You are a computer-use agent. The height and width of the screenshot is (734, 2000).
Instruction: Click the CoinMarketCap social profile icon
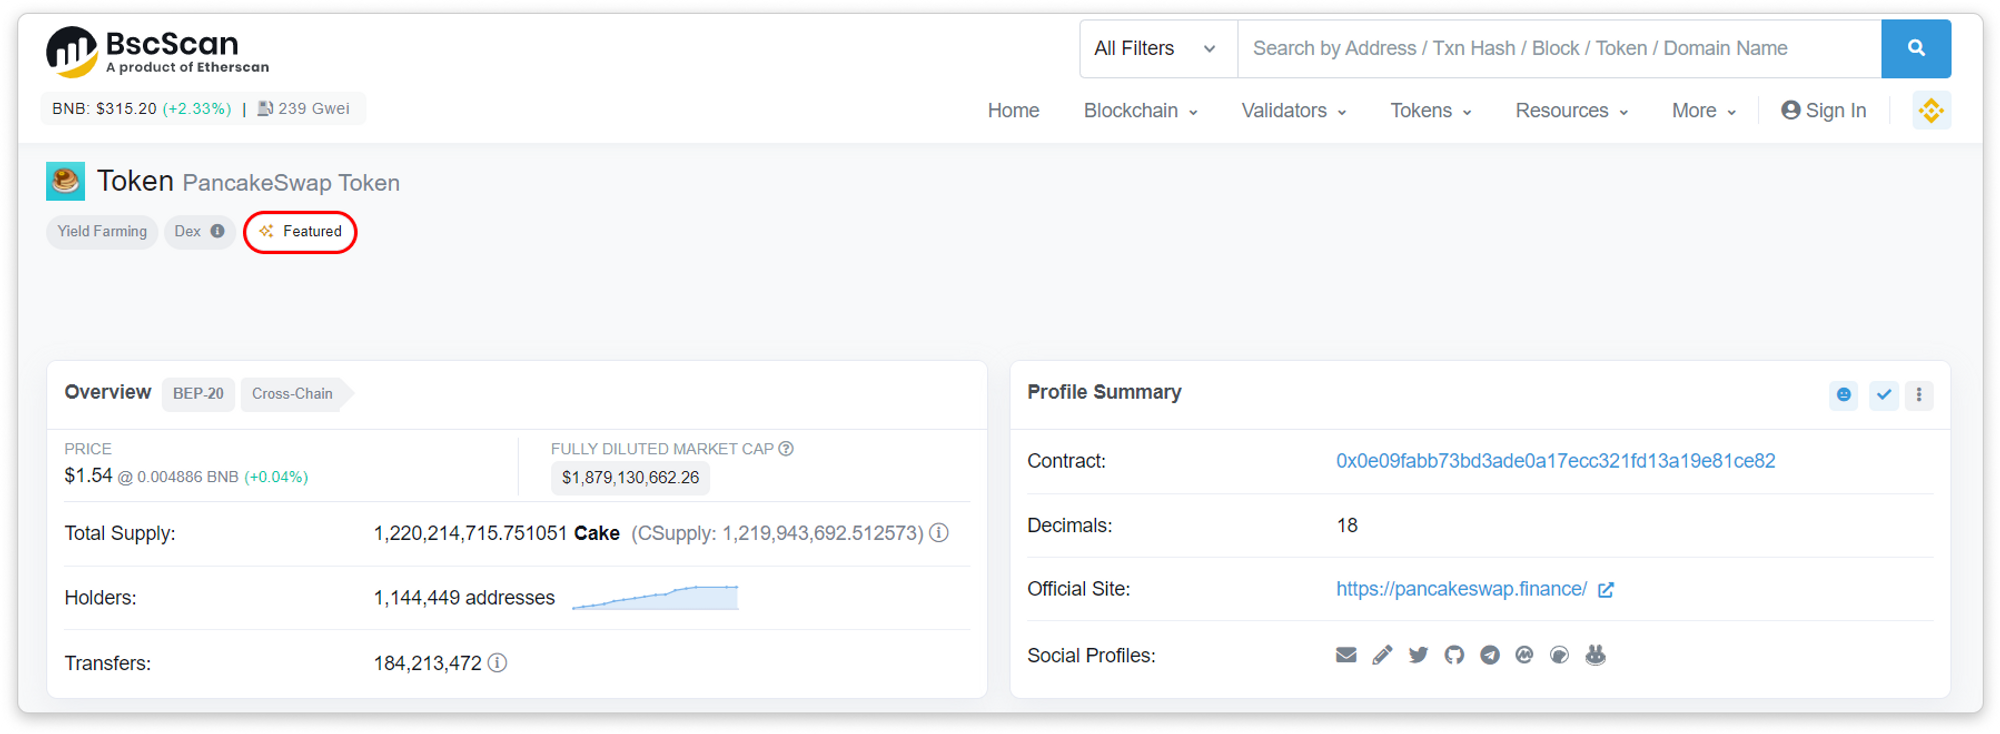tap(1524, 655)
